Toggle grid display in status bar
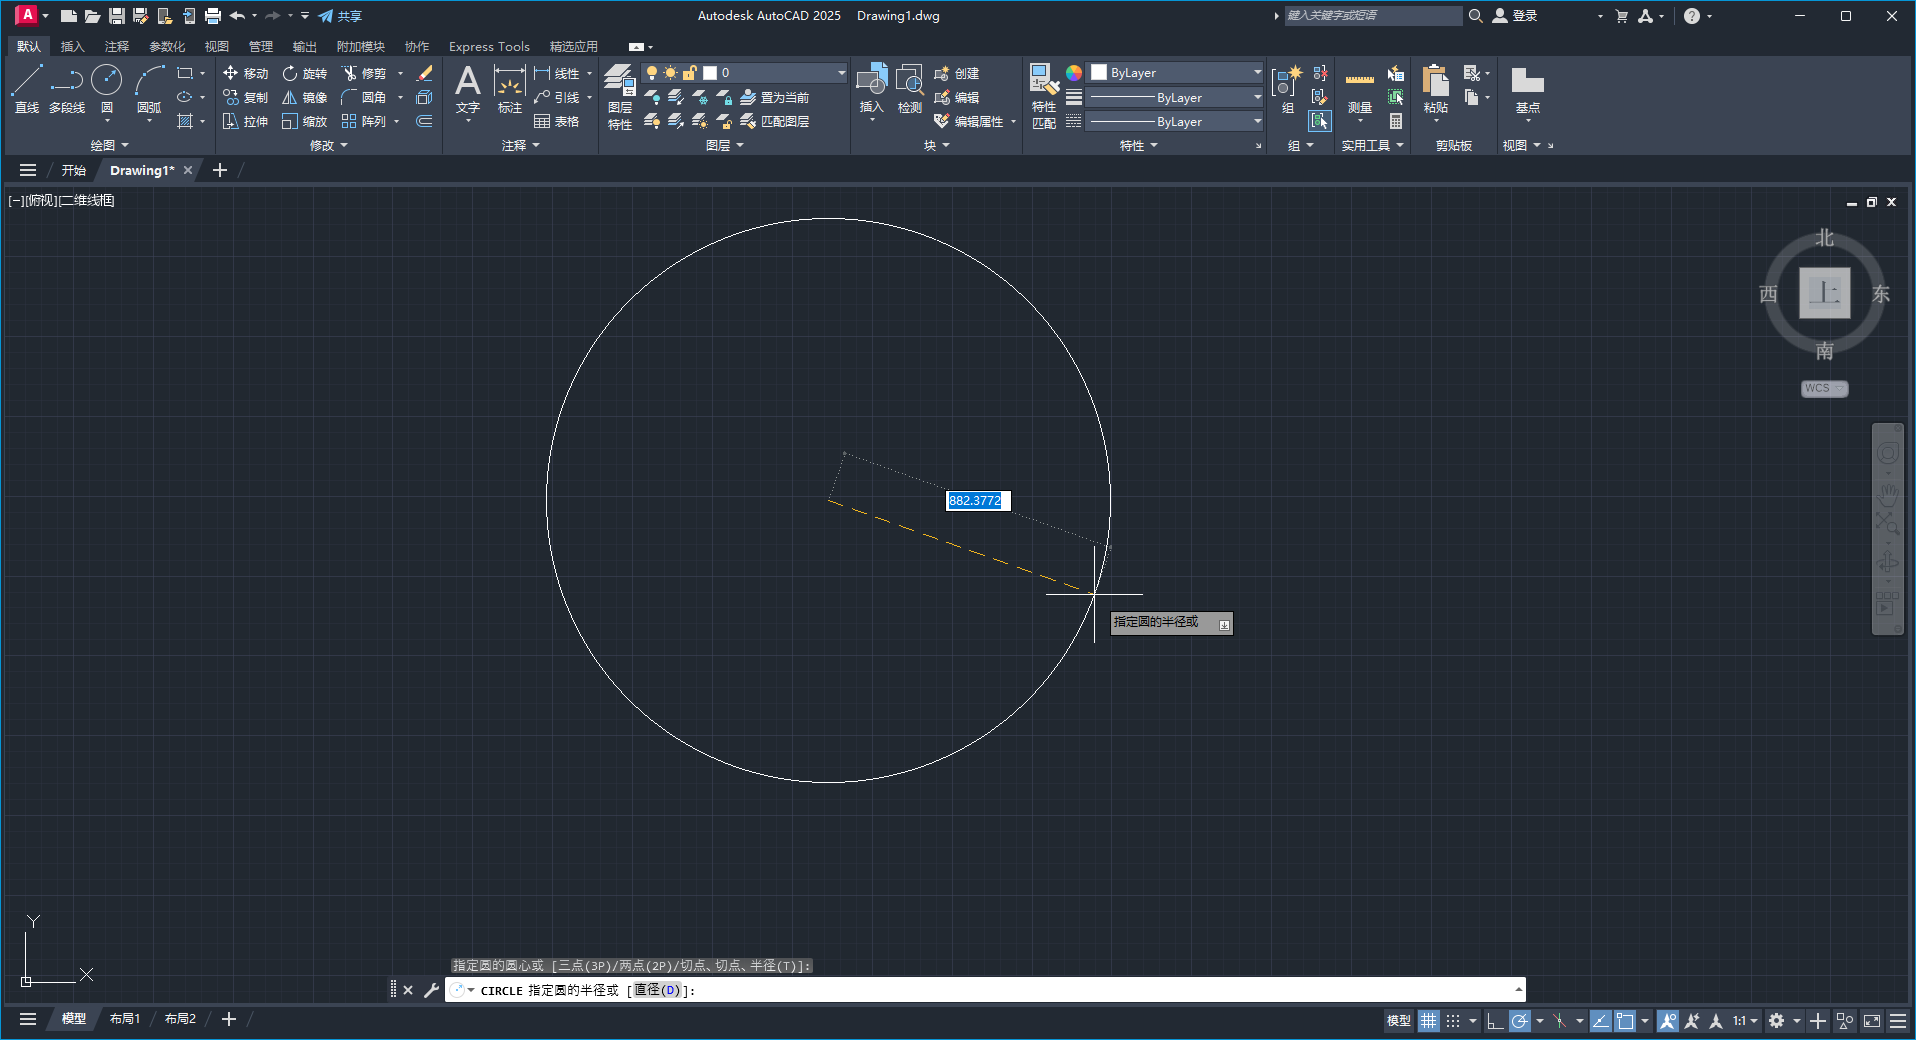Screen dimensions: 1916x1040 (x=1428, y=1020)
